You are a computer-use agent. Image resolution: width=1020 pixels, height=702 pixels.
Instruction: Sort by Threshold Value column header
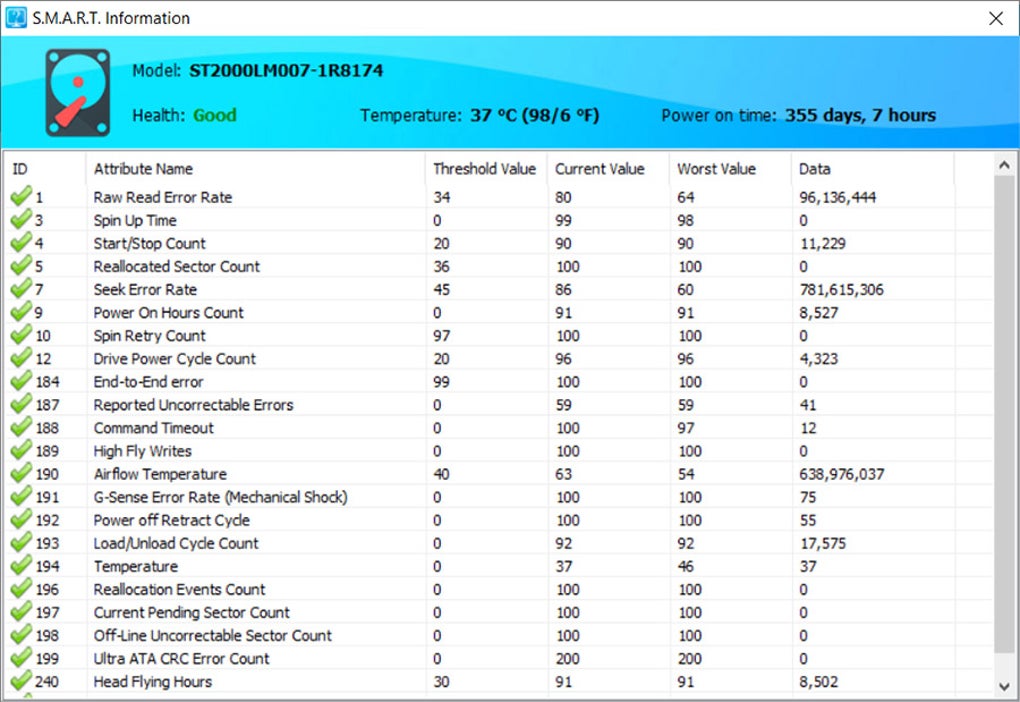pos(486,169)
